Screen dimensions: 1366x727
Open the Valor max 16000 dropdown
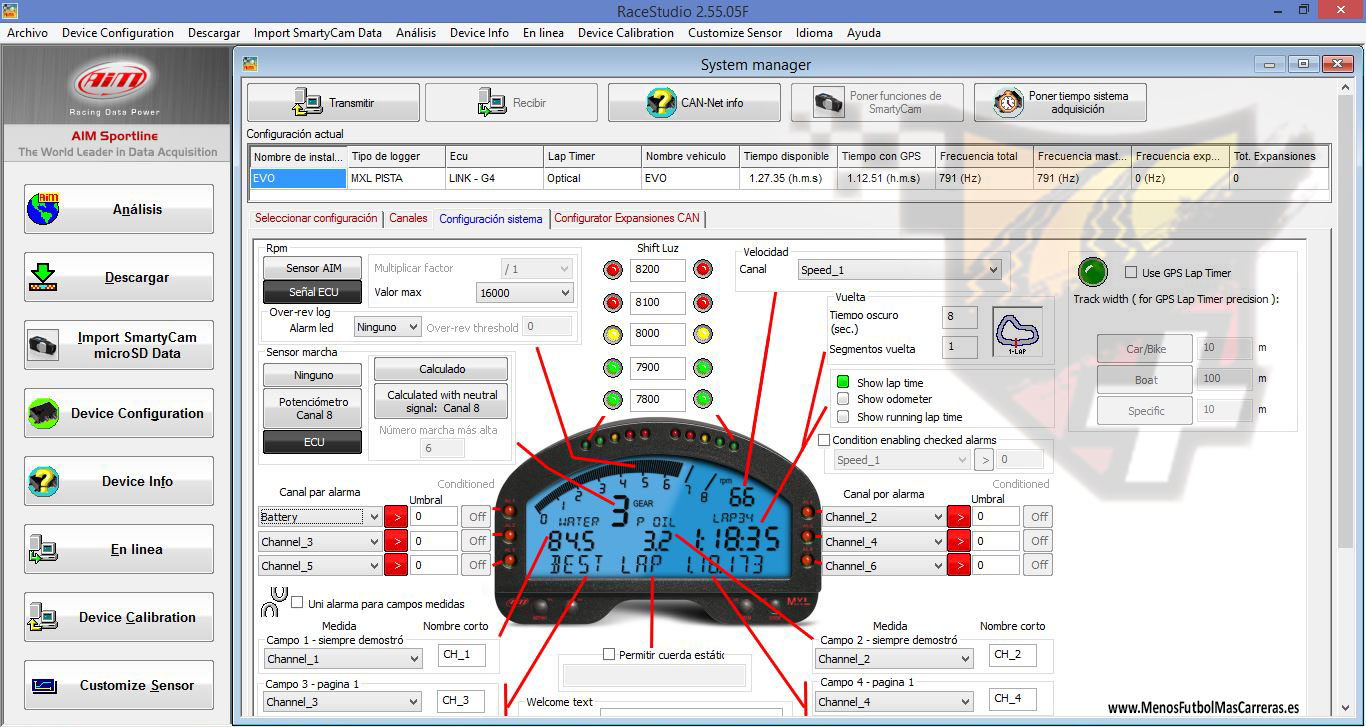pyautogui.click(x=525, y=293)
